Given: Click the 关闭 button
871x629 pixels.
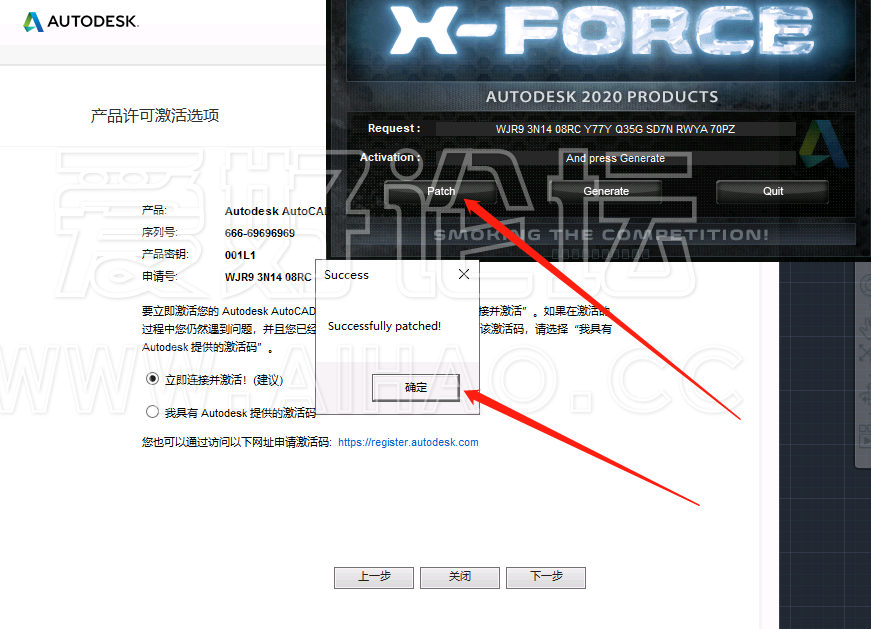Looking at the screenshot, I should [x=460, y=577].
